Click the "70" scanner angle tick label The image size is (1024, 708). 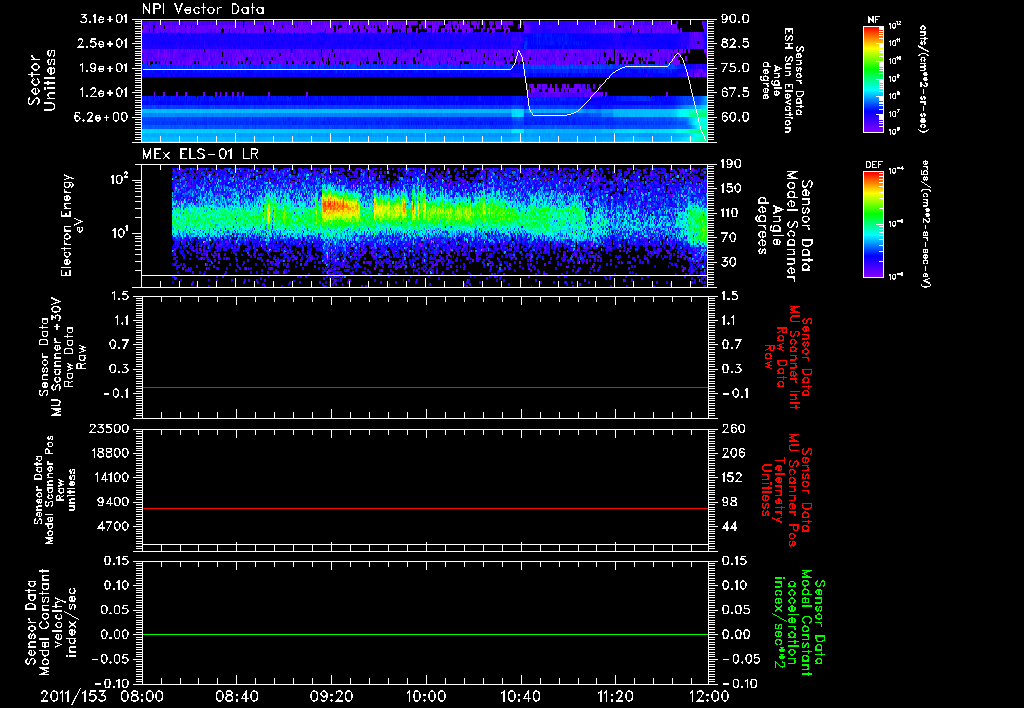[x=729, y=238]
